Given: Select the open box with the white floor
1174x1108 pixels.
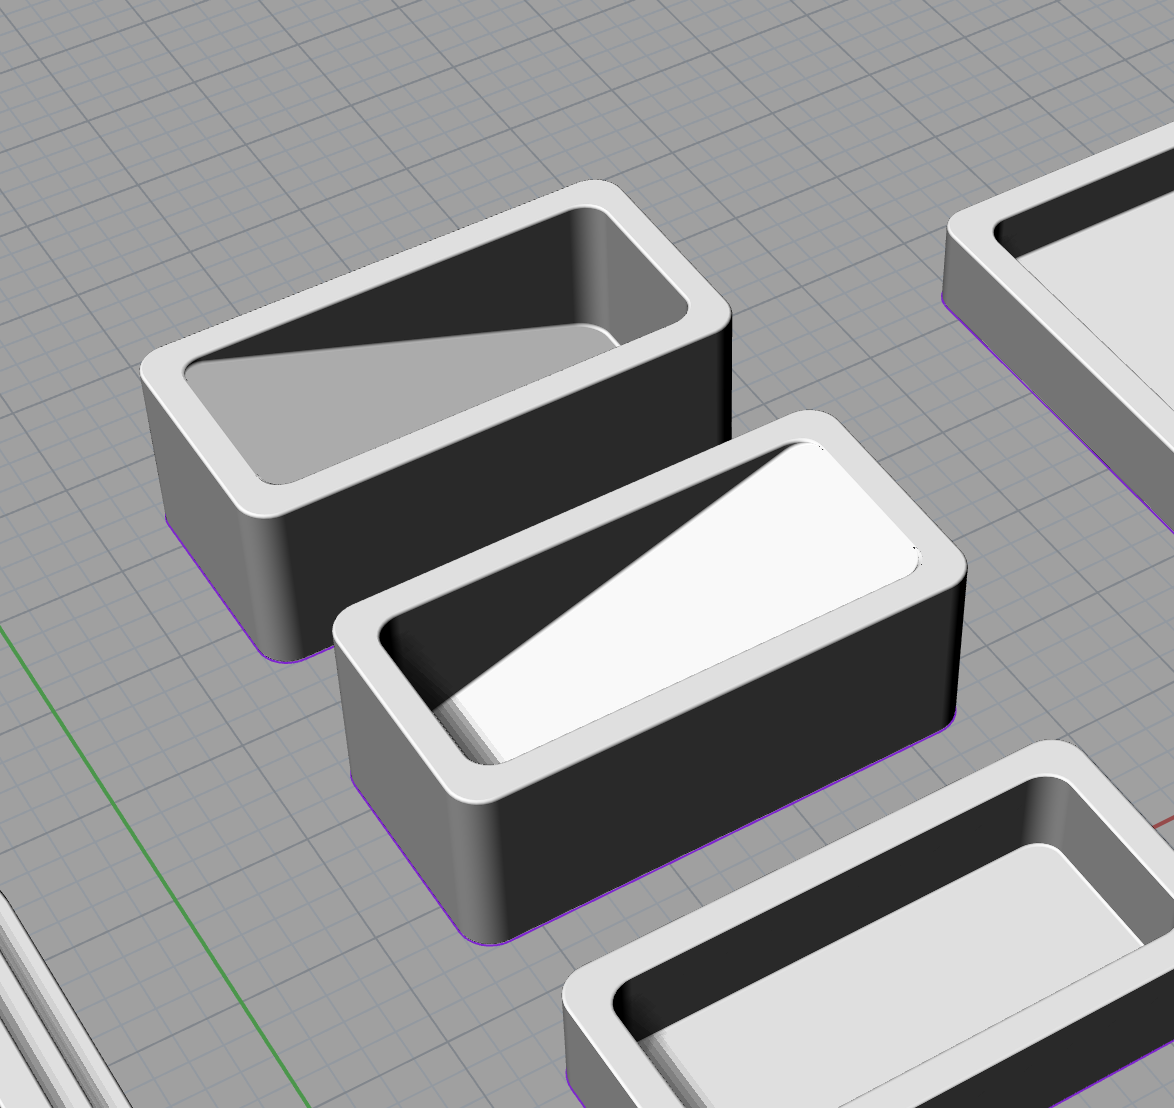Looking at the screenshot, I should (650, 678).
